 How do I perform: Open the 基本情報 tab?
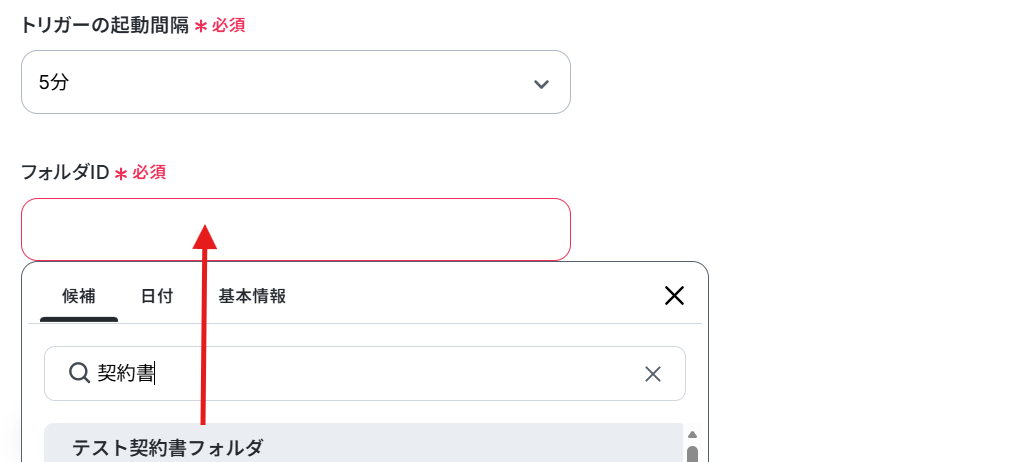point(252,296)
